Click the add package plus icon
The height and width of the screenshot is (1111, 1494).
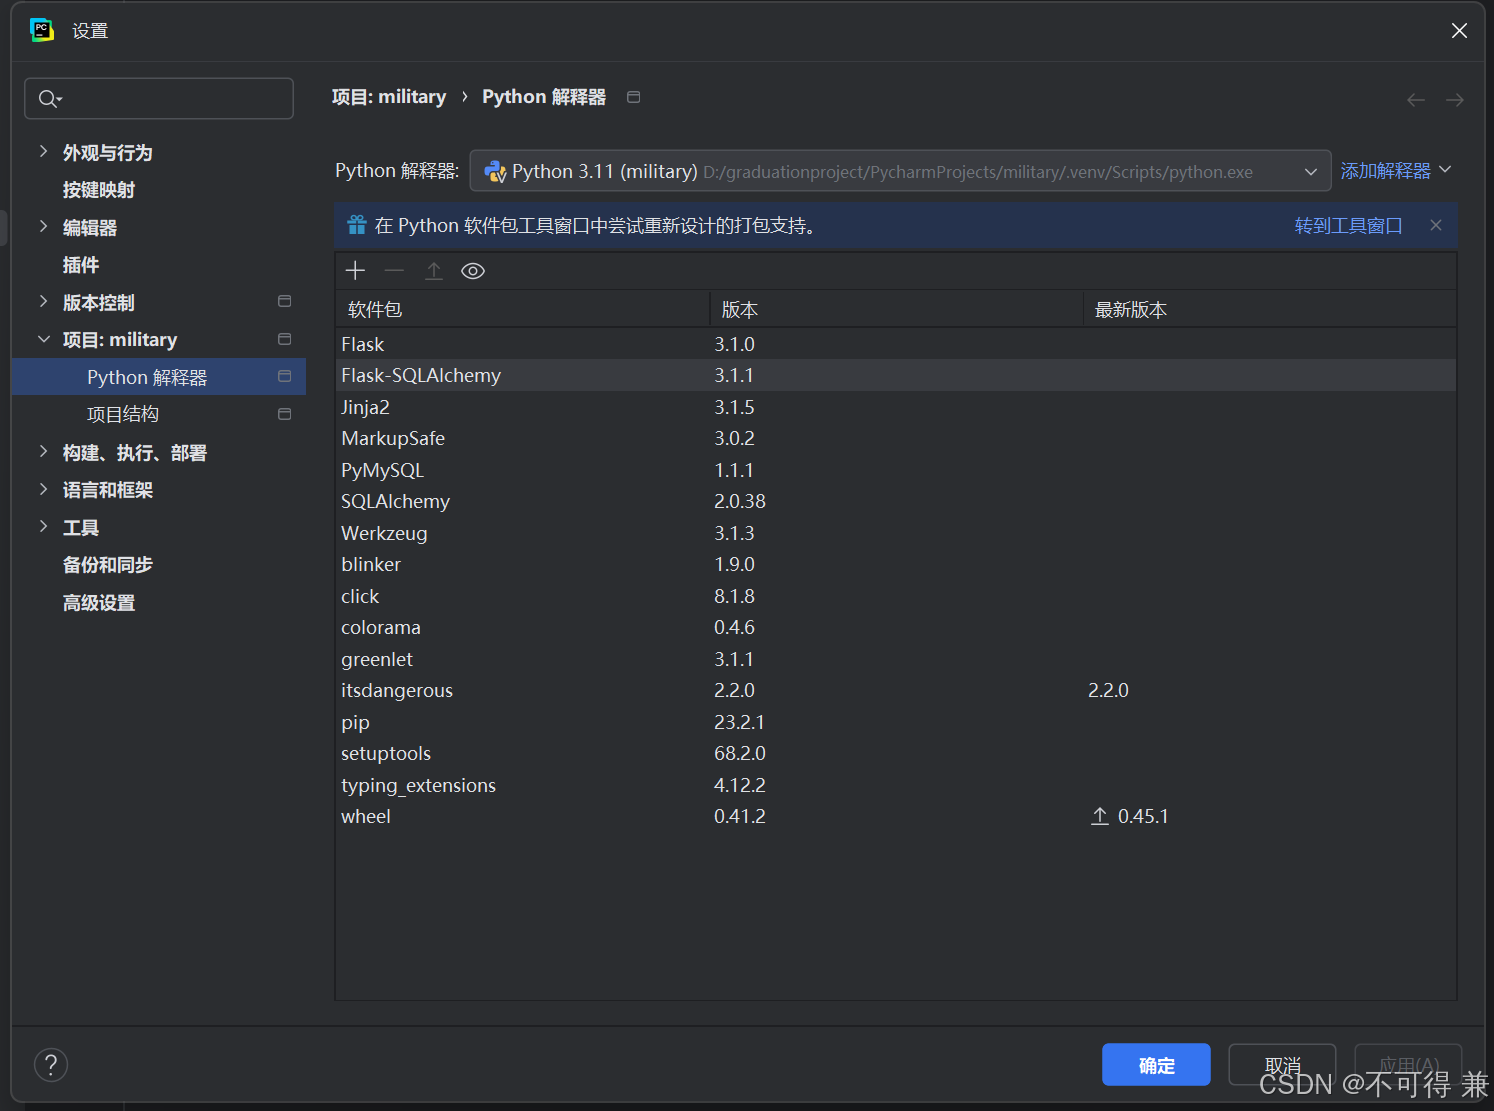[355, 271]
